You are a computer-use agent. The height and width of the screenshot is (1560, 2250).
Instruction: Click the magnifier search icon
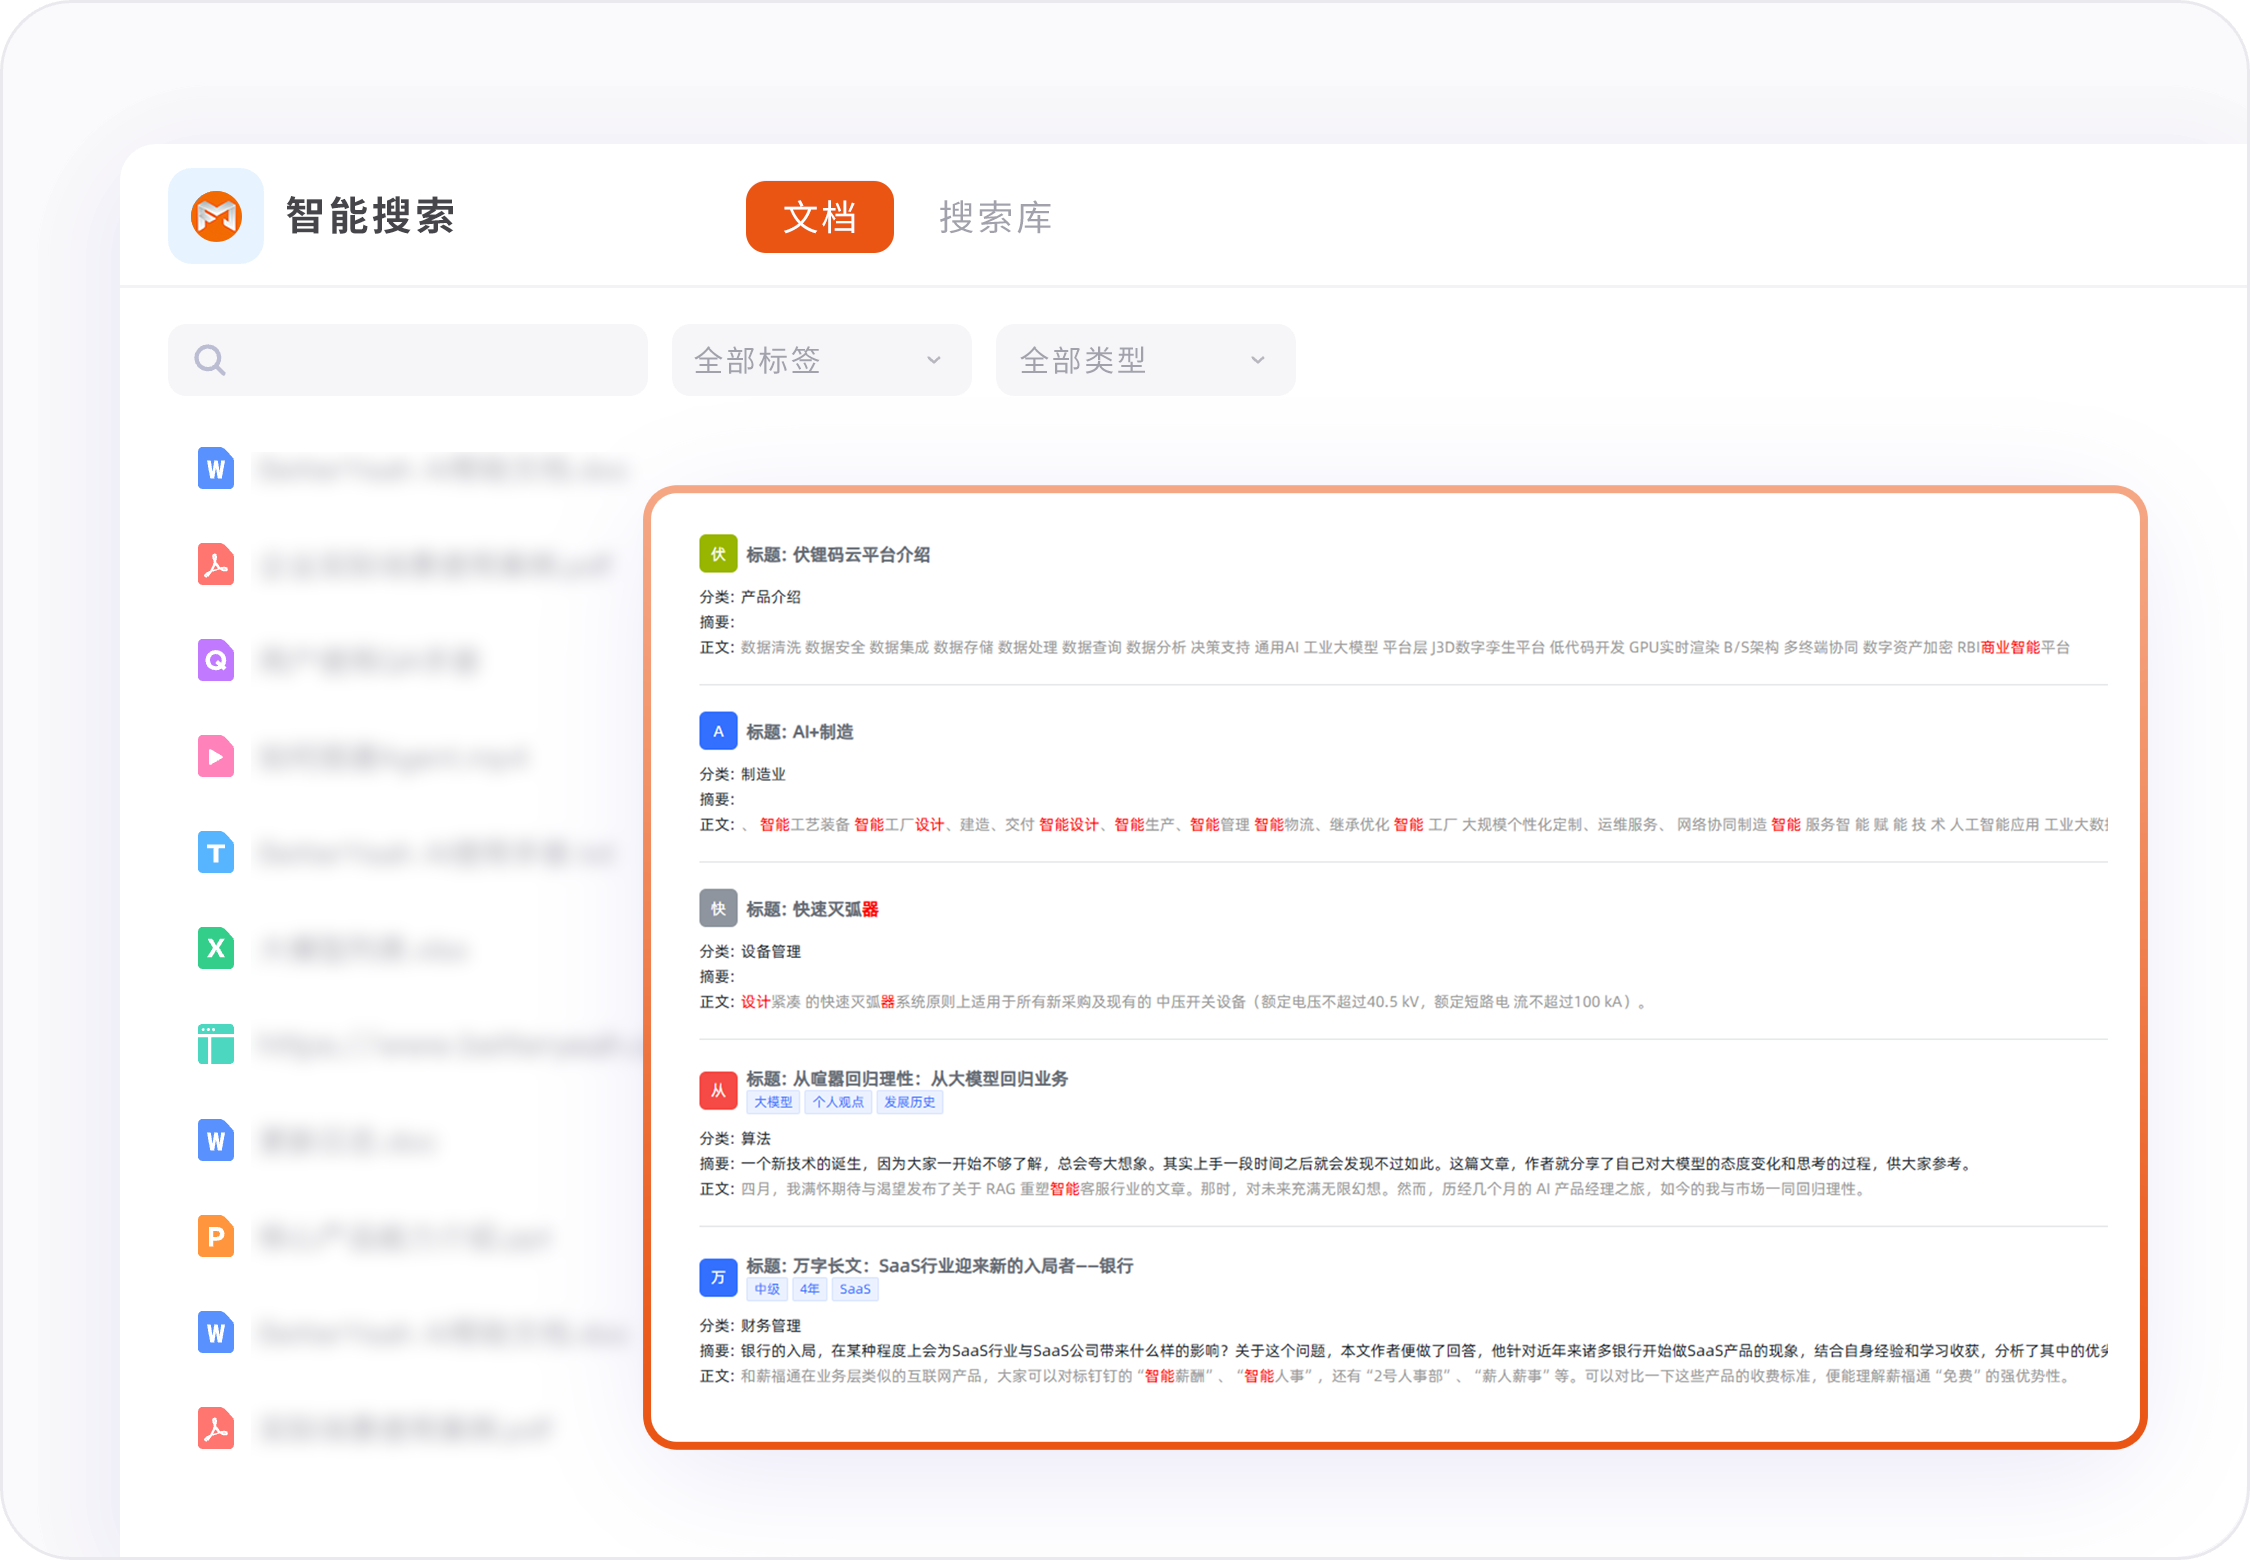pyautogui.click(x=210, y=360)
